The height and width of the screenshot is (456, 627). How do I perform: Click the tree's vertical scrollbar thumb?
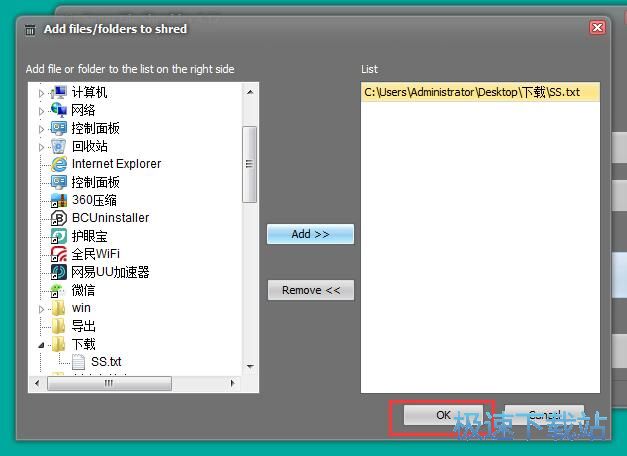[250, 164]
